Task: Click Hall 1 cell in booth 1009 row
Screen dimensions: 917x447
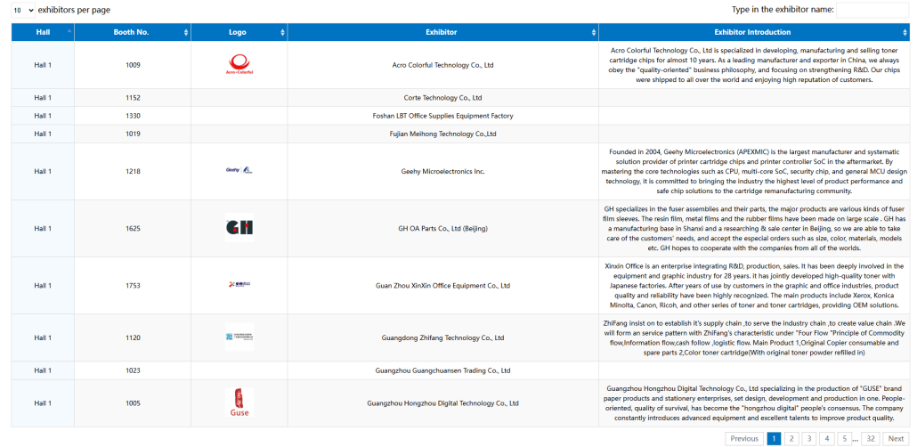Action: tap(43, 65)
